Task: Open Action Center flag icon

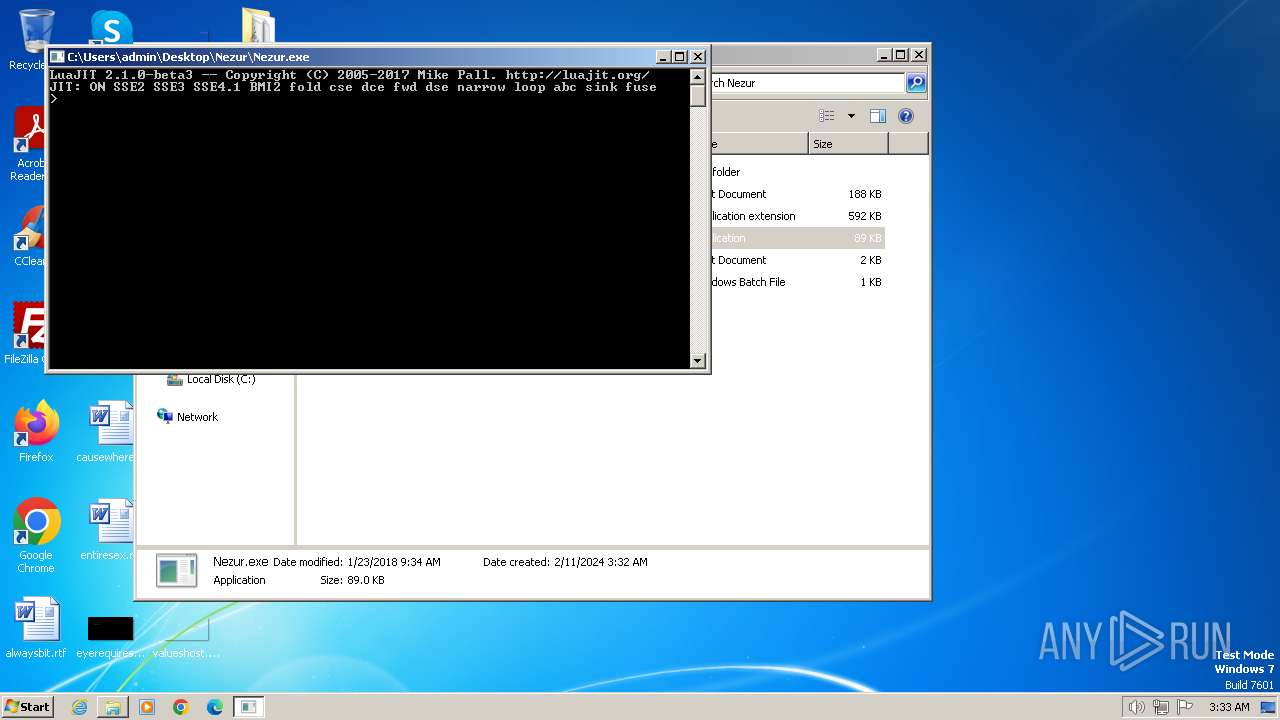Action: tap(1184, 707)
